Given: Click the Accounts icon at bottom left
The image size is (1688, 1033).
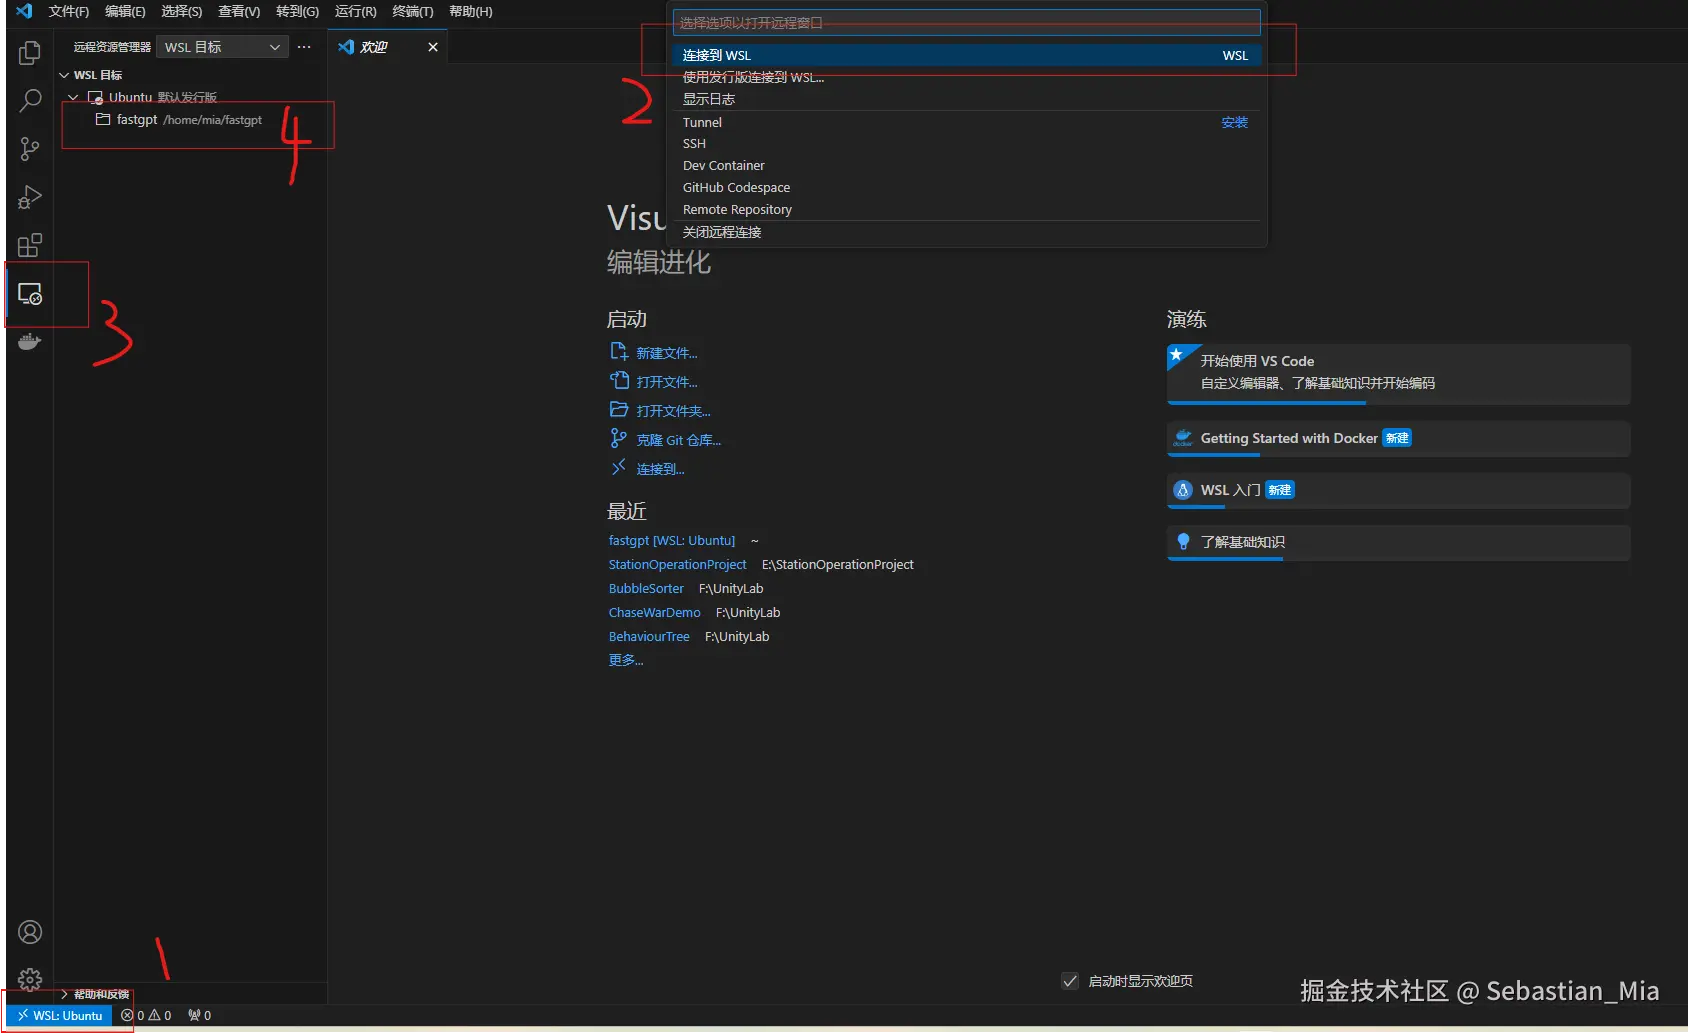Looking at the screenshot, I should click(29, 931).
